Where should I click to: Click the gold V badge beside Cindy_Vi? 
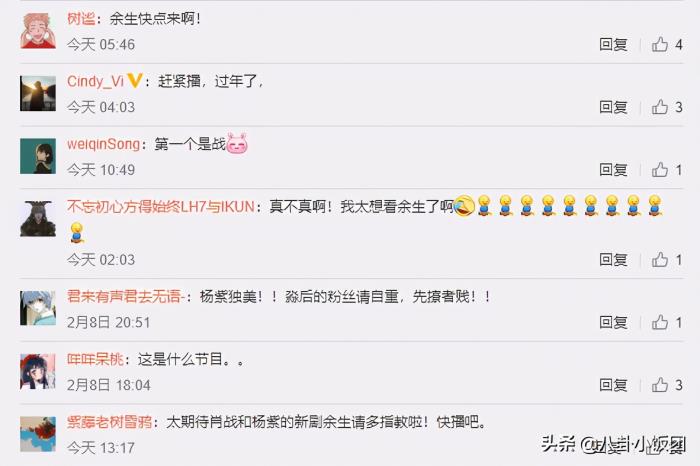(134, 81)
